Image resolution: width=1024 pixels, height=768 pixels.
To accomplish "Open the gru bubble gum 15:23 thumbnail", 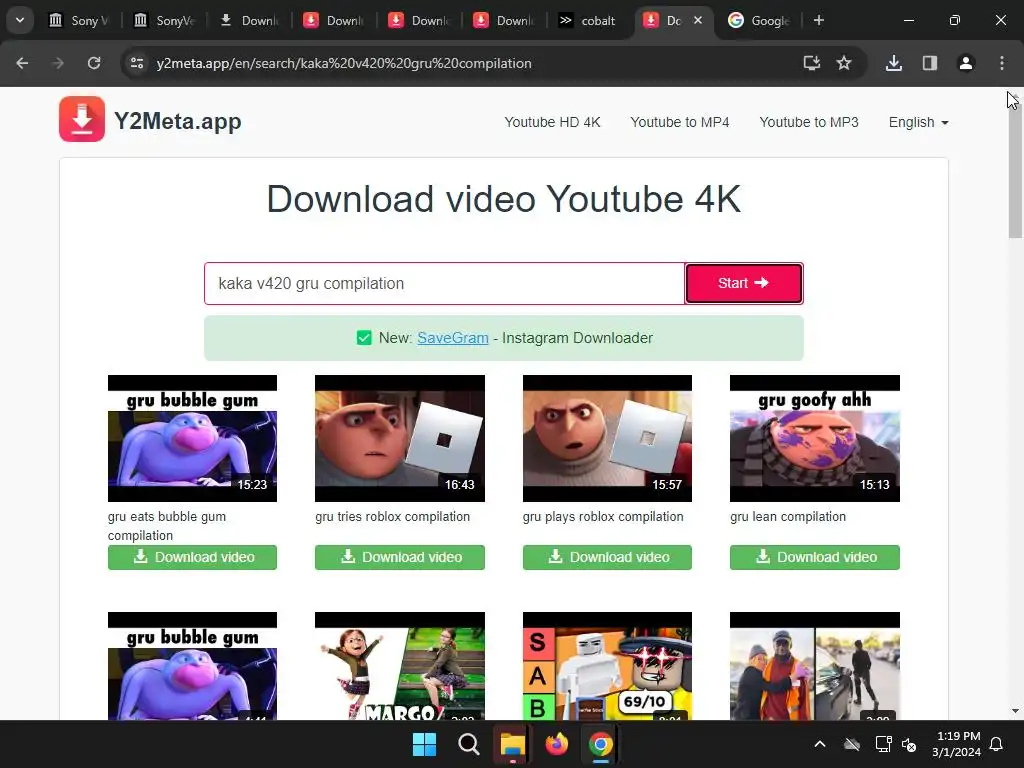I will tap(192, 438).
